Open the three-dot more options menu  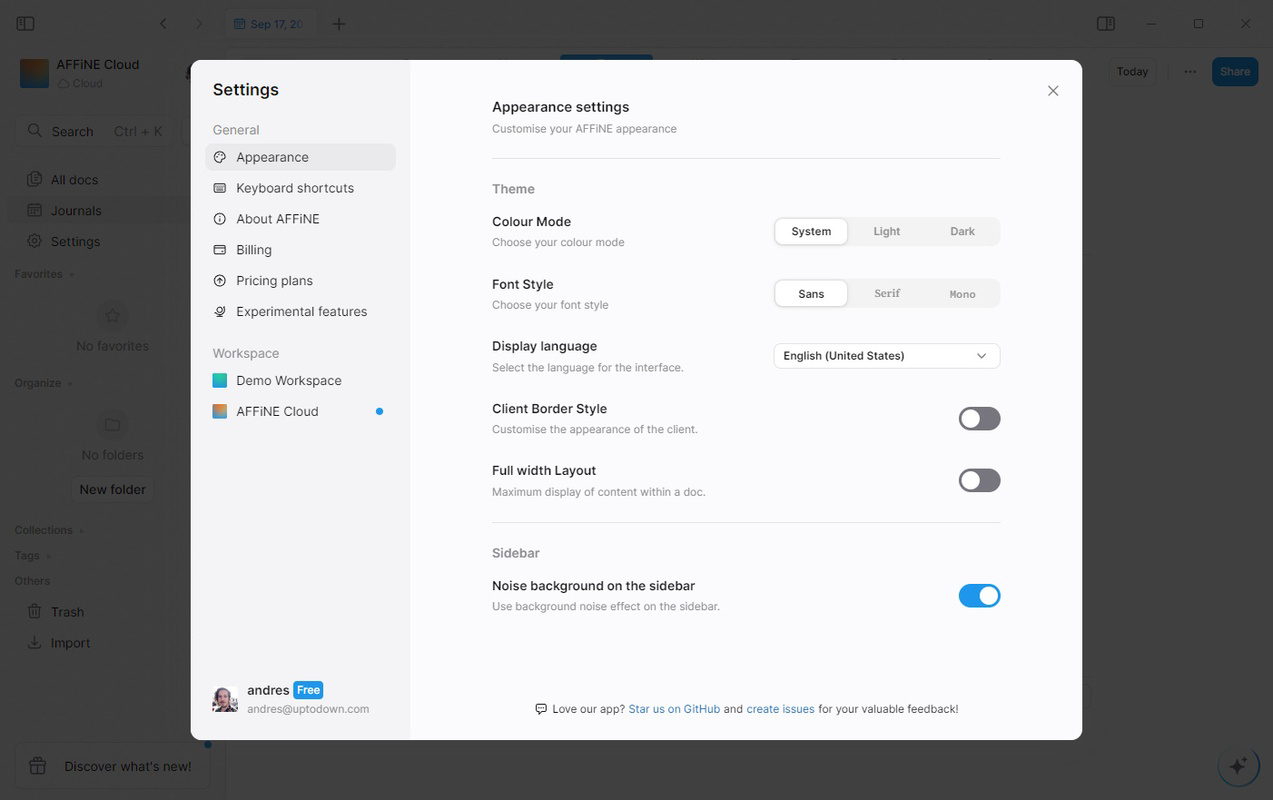click(x=1190, y=72)
